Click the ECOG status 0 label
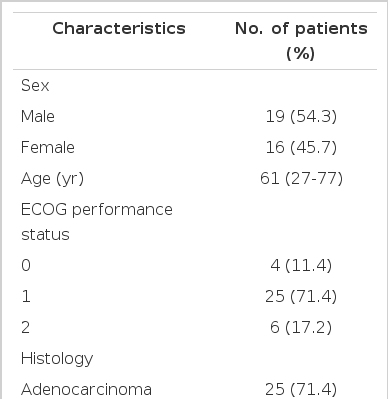388x399 pixels. pyautogui.click(x=26, y=265)
